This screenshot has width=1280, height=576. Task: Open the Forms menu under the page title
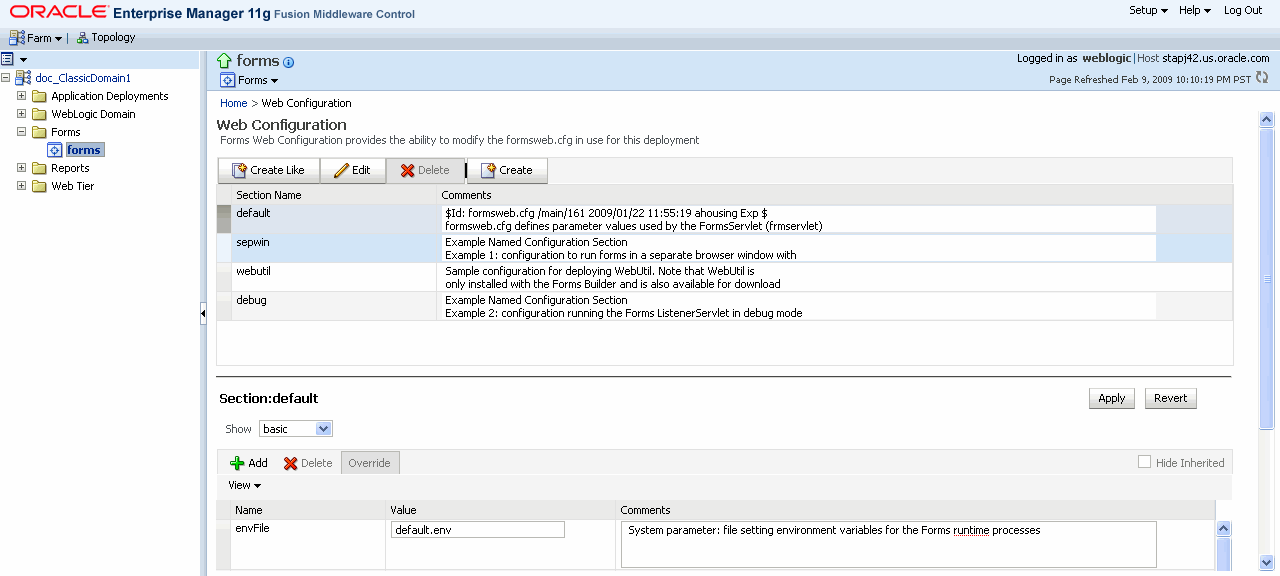coord(248,80)
